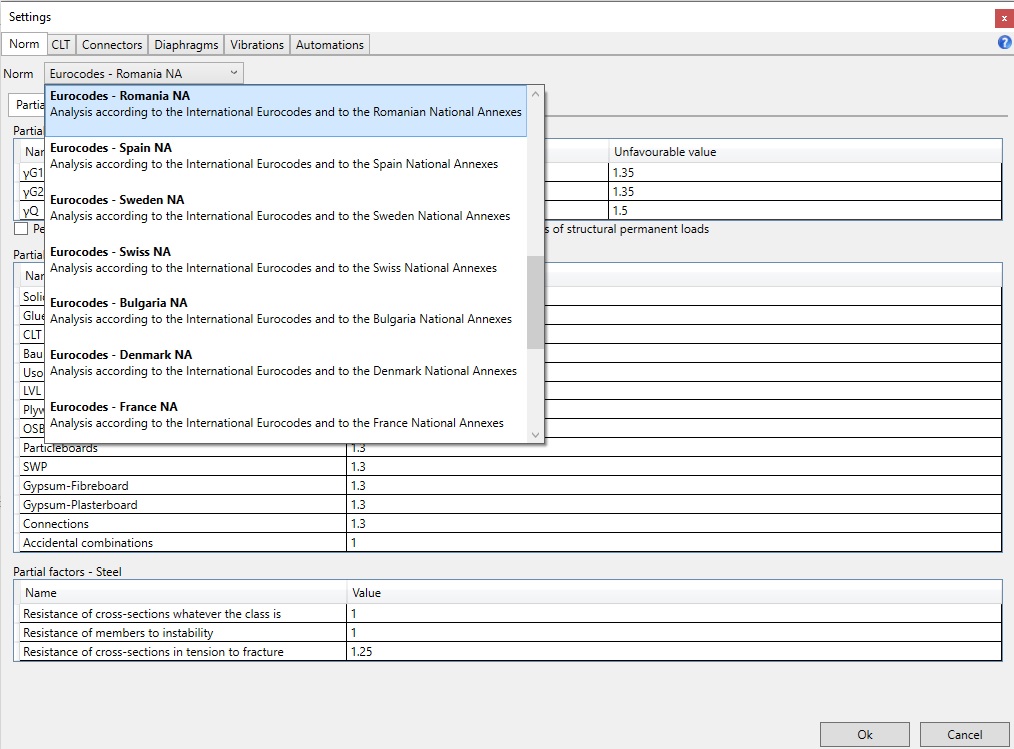Switch to the Norm tab

24,44
